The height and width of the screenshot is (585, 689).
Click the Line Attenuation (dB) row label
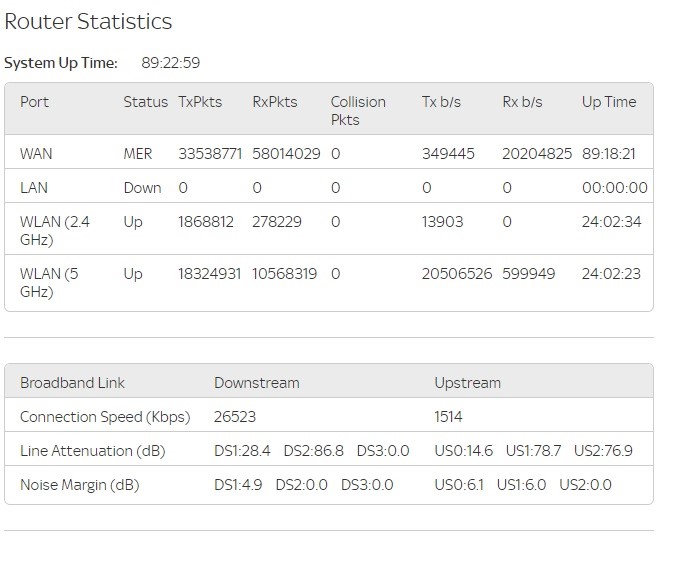(92, 451)
